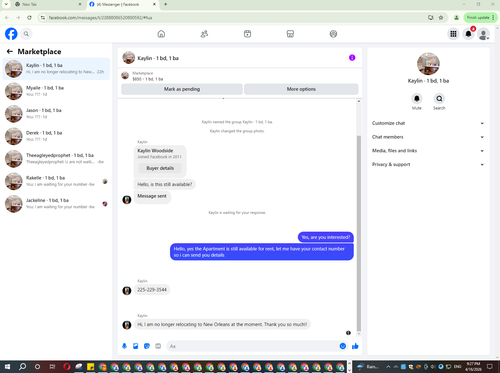Open the tab search dropdown arrow
The image size is (500, 373).
pos(6,4)
